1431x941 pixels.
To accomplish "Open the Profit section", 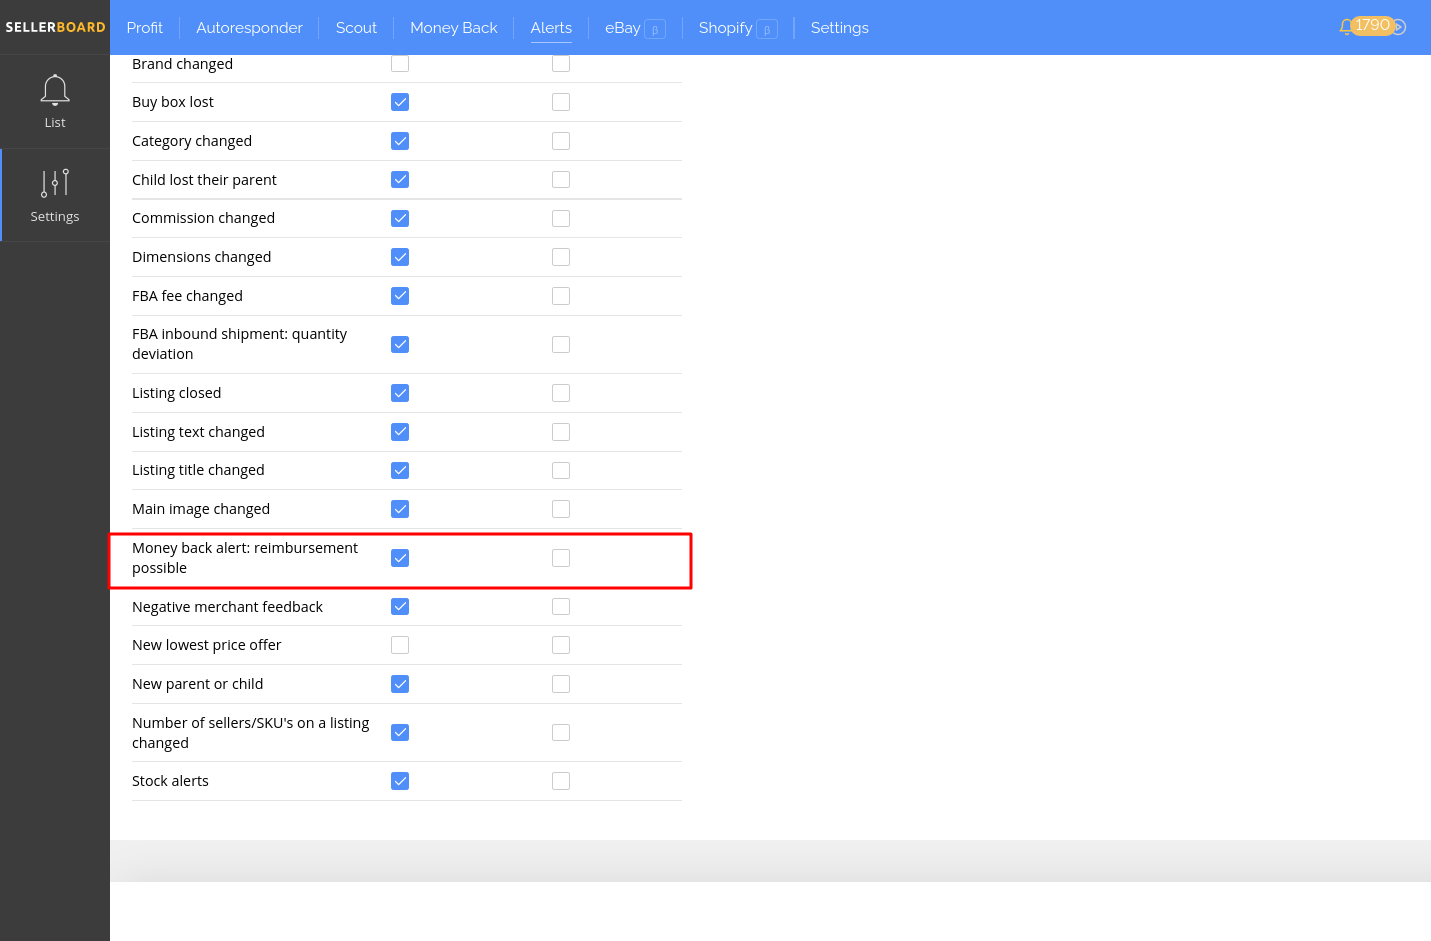I will point(145,28).
